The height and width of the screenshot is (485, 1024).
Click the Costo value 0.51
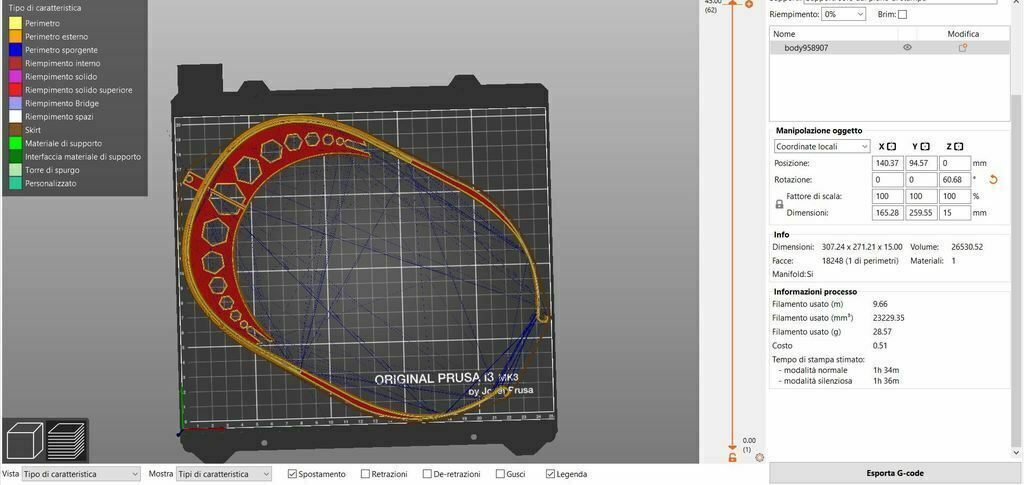[x=878, y=345]
